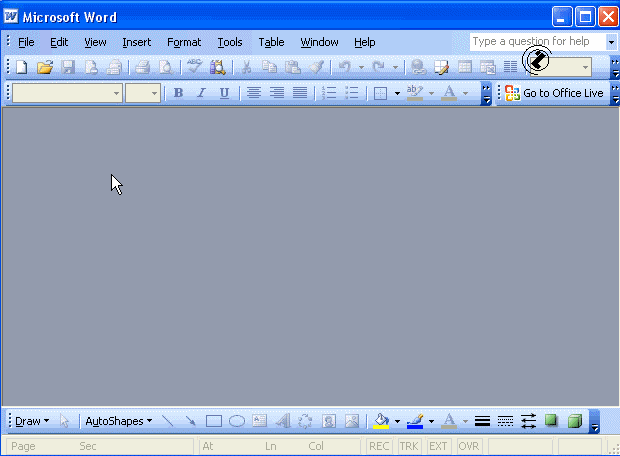The height and width of the screenshot is (456, 620).
Task: Open the Tools menu
Action: click(x=230, y=42)
